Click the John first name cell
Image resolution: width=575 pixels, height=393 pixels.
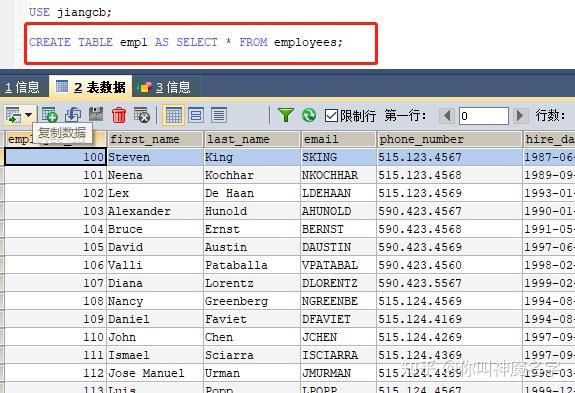point(155,337)
